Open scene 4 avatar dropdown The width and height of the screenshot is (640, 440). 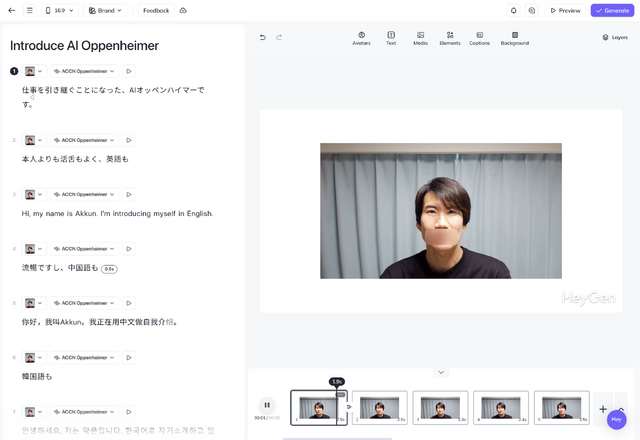[x=34, y=249]
